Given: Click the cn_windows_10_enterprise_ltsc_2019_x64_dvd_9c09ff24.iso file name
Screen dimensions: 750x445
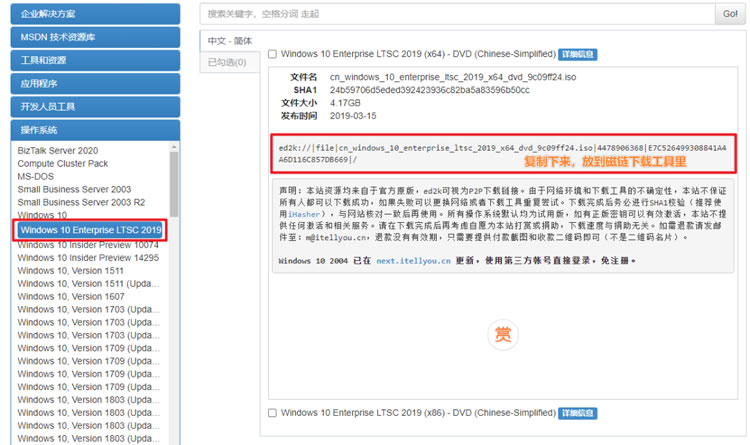Looking at the screenshot, I should pyautogui.click(x=453, y=77).
